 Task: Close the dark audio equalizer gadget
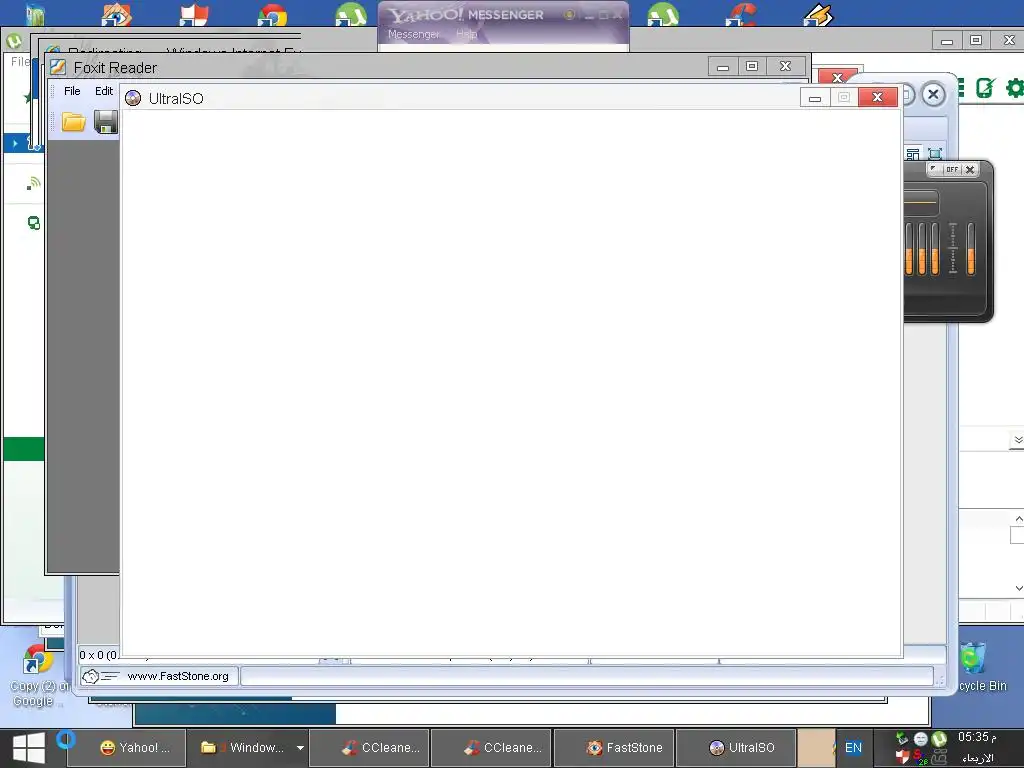tap(970, 169)
